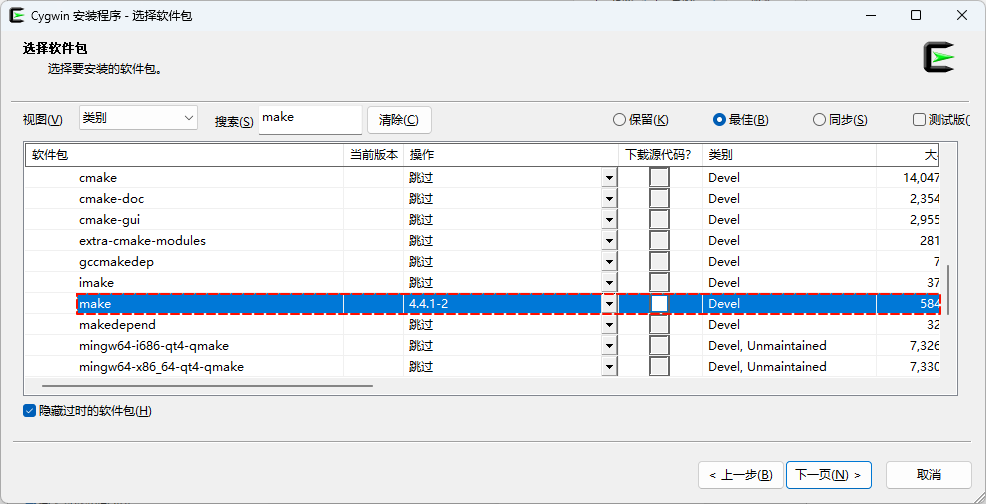Open the action dropdown for cmake-gui

[609, 220]
